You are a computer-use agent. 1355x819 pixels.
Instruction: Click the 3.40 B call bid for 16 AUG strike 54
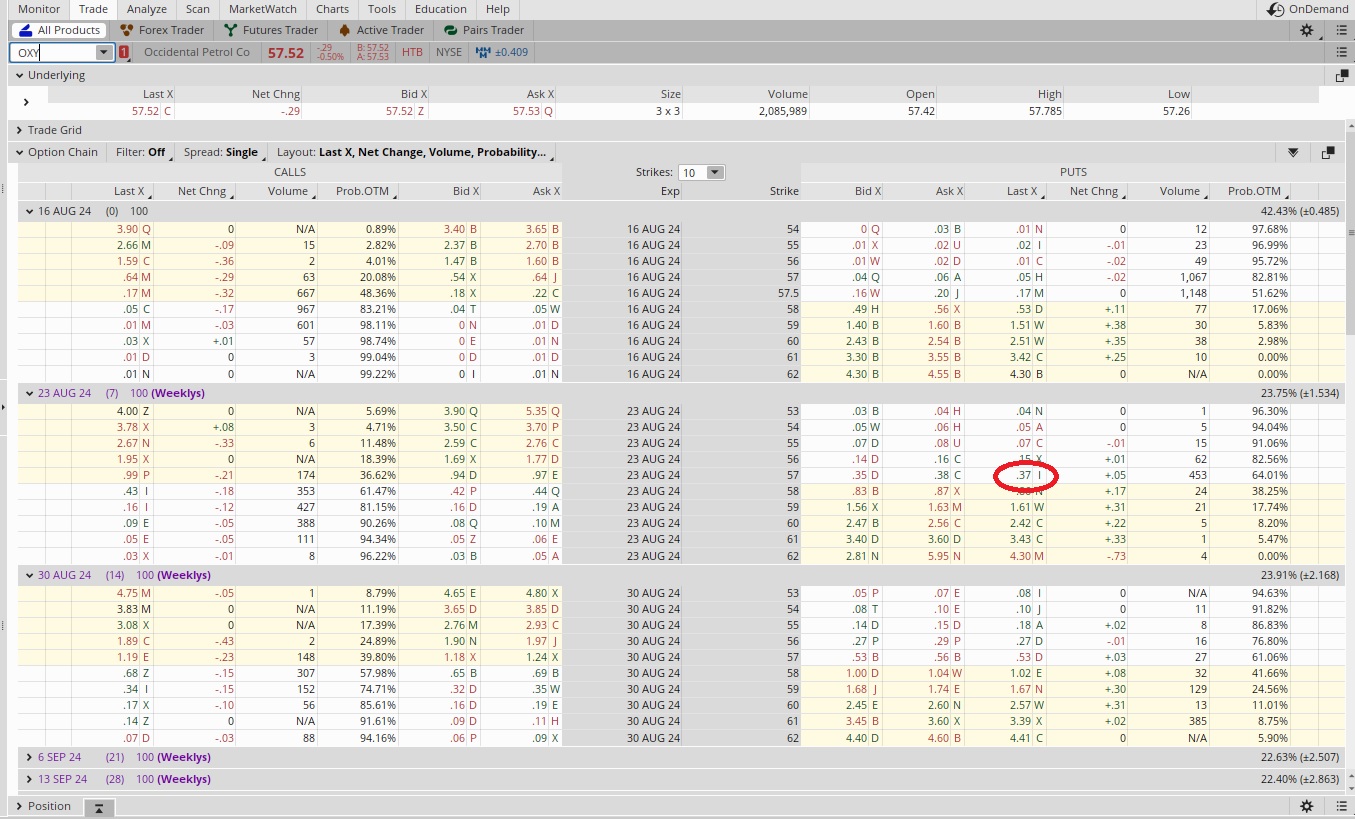pos(461,229)
